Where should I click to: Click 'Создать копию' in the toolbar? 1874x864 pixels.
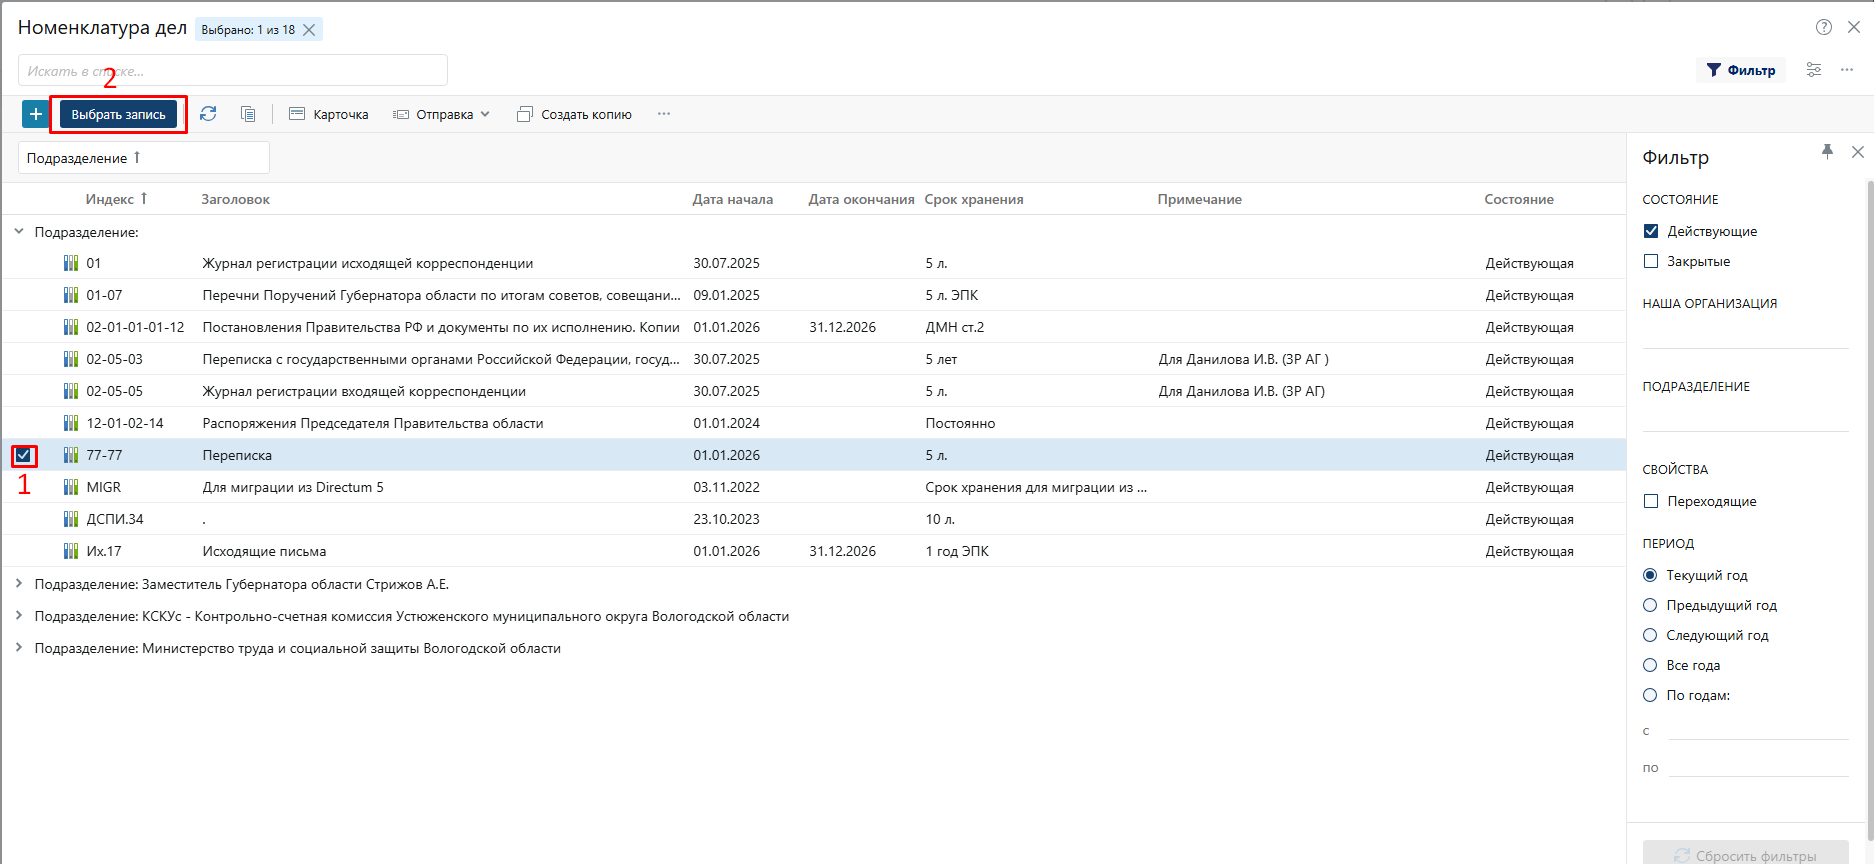[574, 114]
